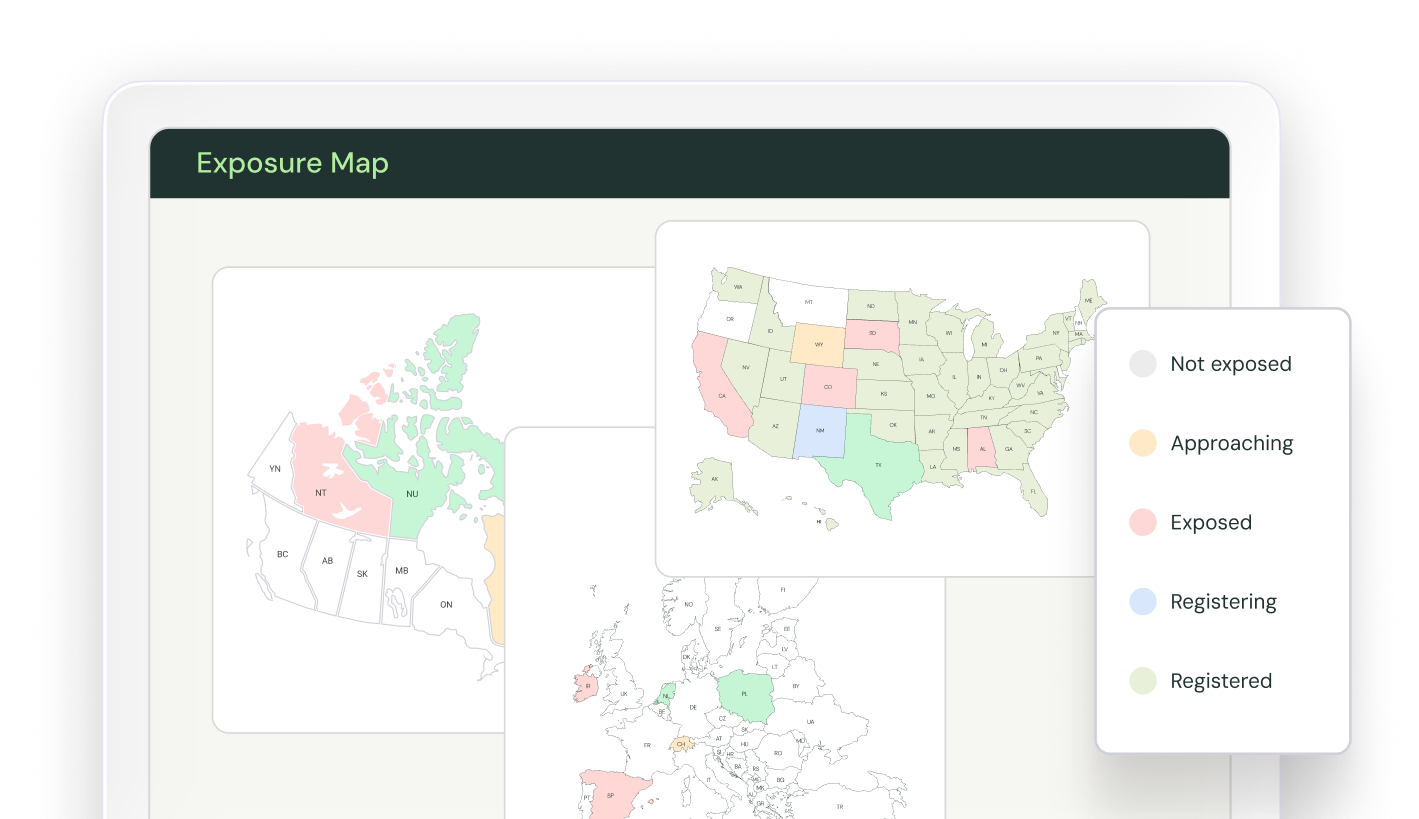Click the Registered green legend circle
The image size is (1419, 819).
[1143, 681]
